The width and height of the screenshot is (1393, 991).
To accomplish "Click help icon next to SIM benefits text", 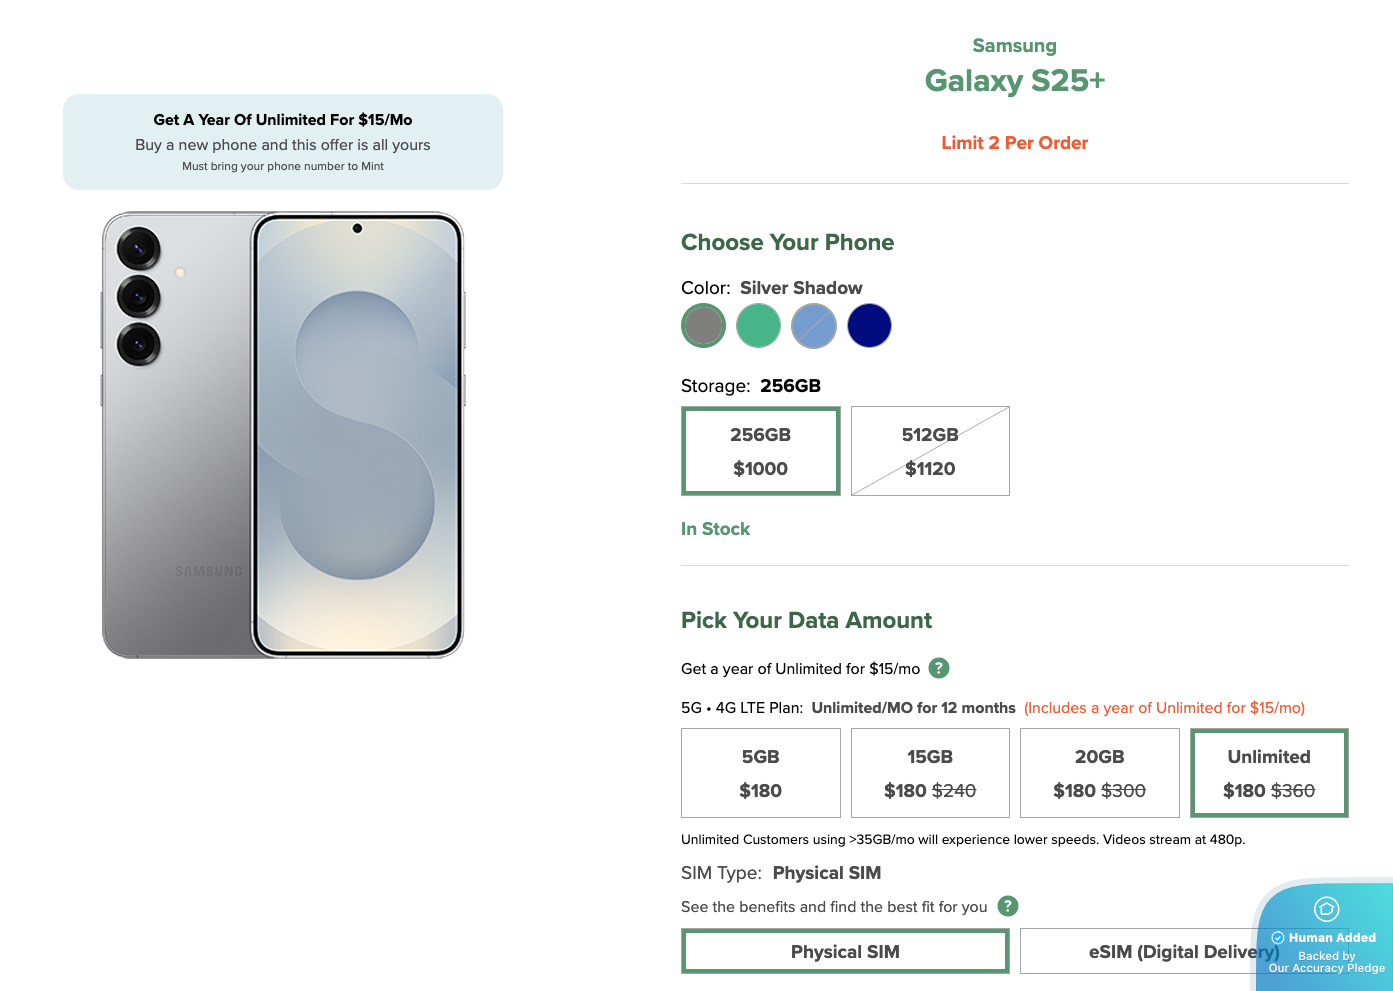I will (x=1008, y=906).
